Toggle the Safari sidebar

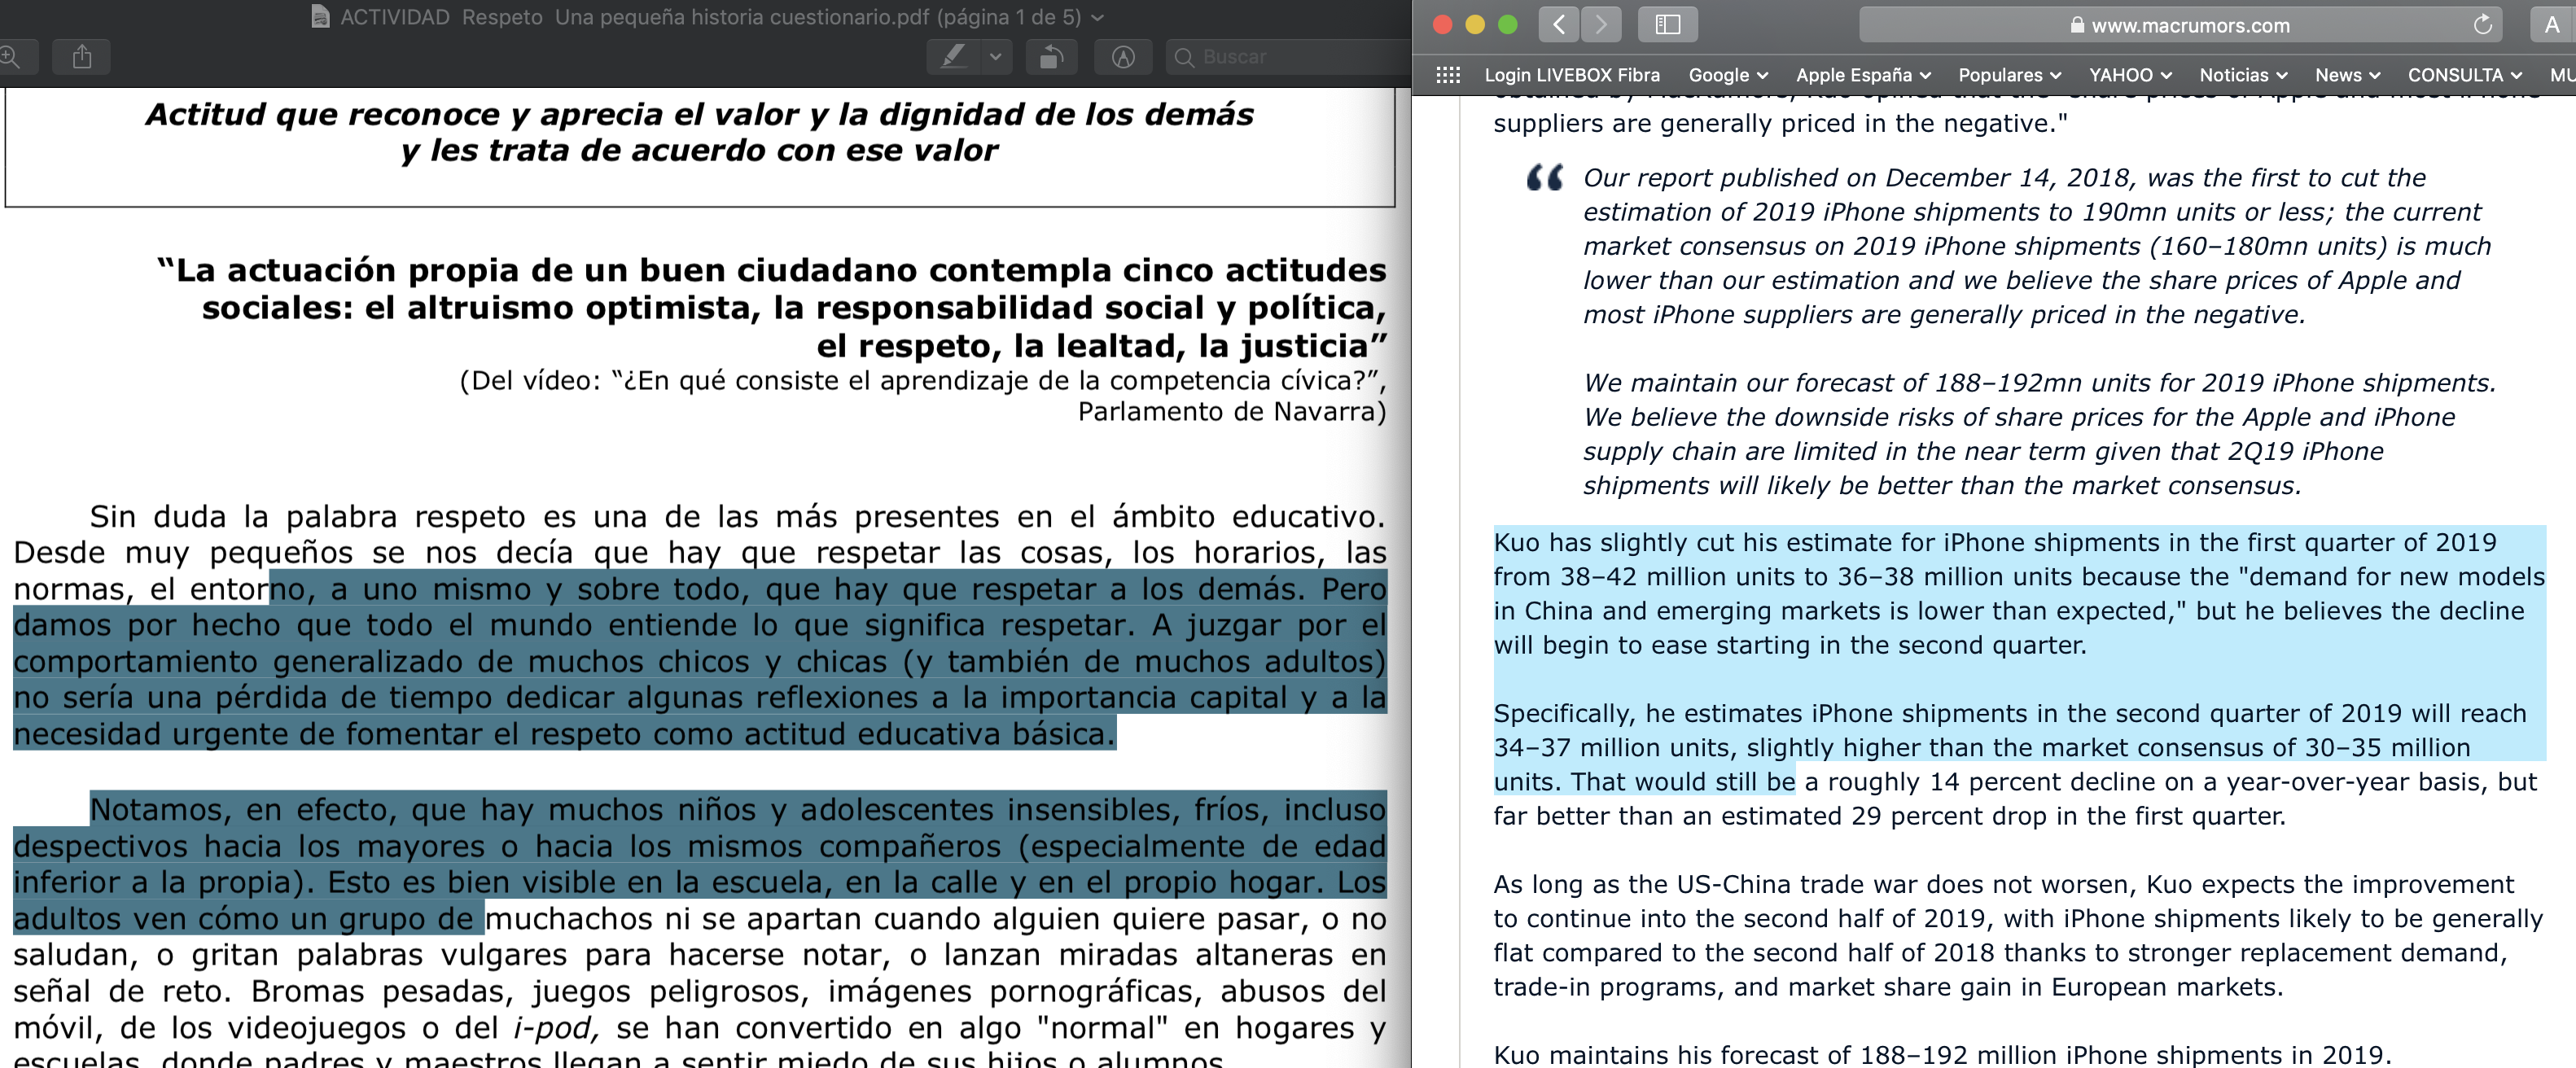1667,25
